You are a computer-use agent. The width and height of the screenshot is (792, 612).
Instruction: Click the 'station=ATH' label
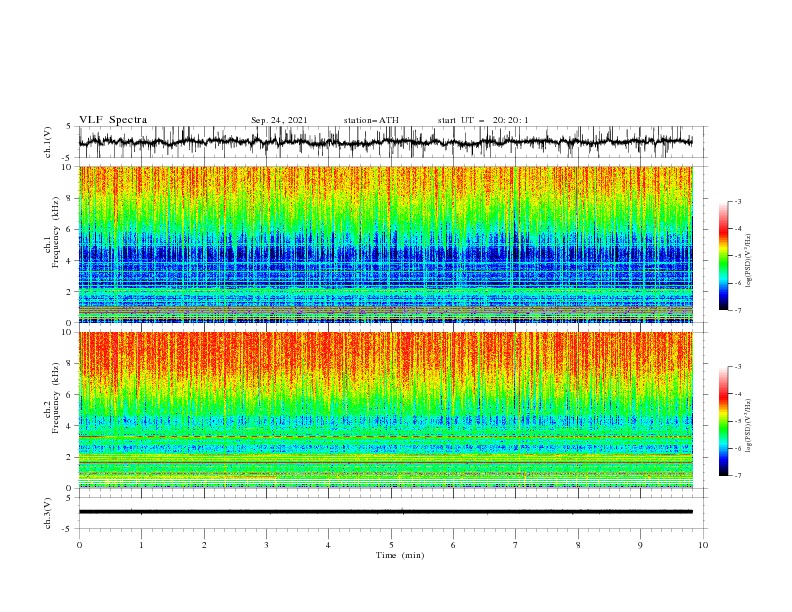[x=371, y=120]
